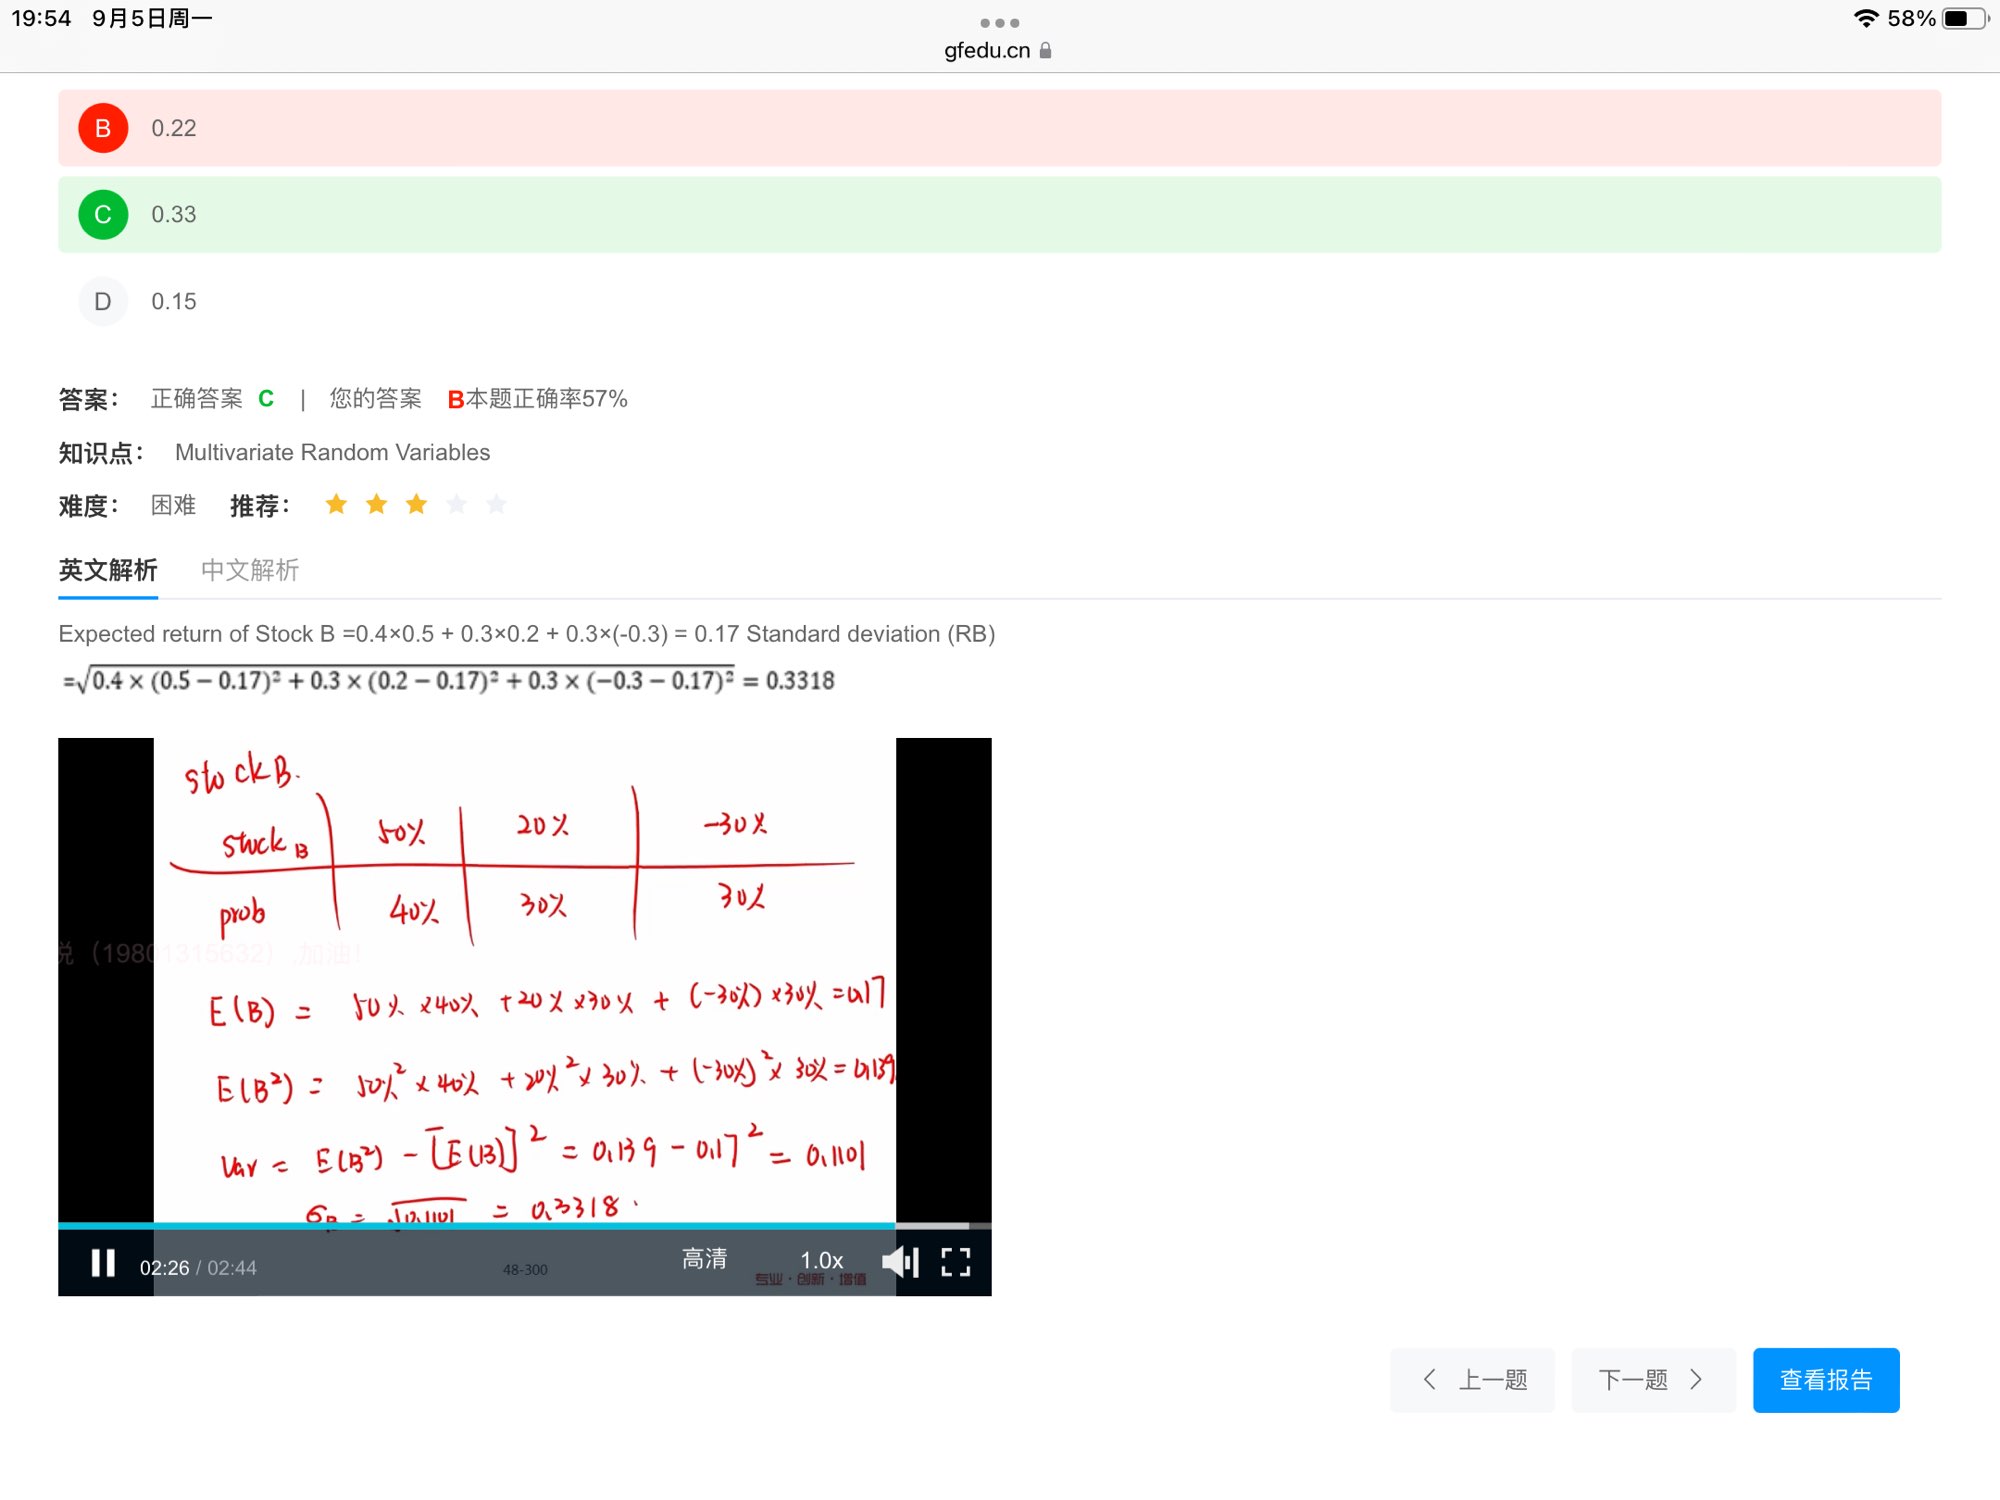
Task: Click the third recommendation star
Action: [x=416, y=504]
